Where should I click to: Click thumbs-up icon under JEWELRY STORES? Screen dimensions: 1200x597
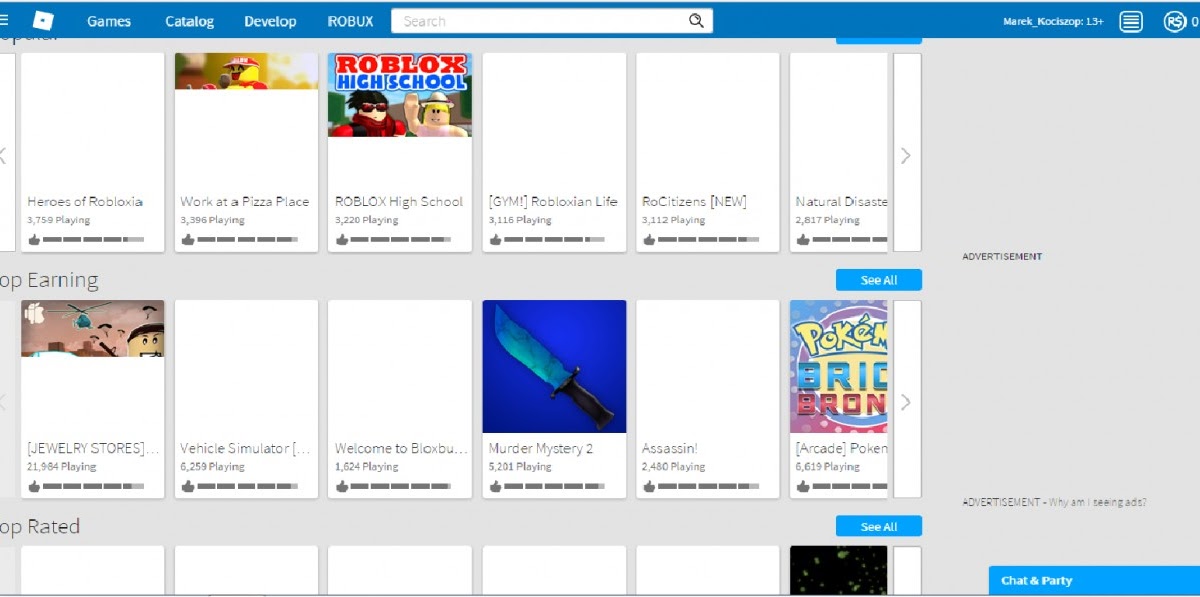[x=34, y=487]
